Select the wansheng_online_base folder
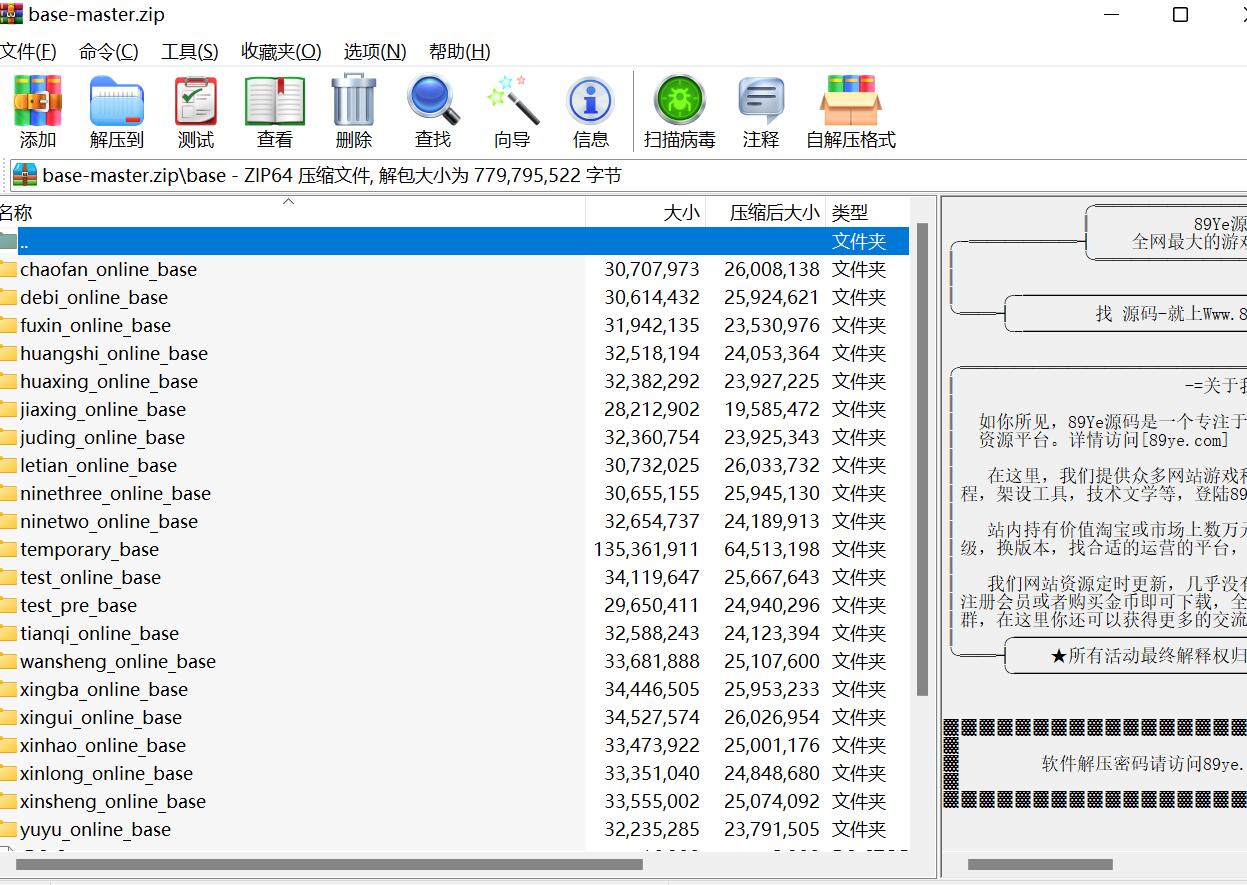 (454, 661)
